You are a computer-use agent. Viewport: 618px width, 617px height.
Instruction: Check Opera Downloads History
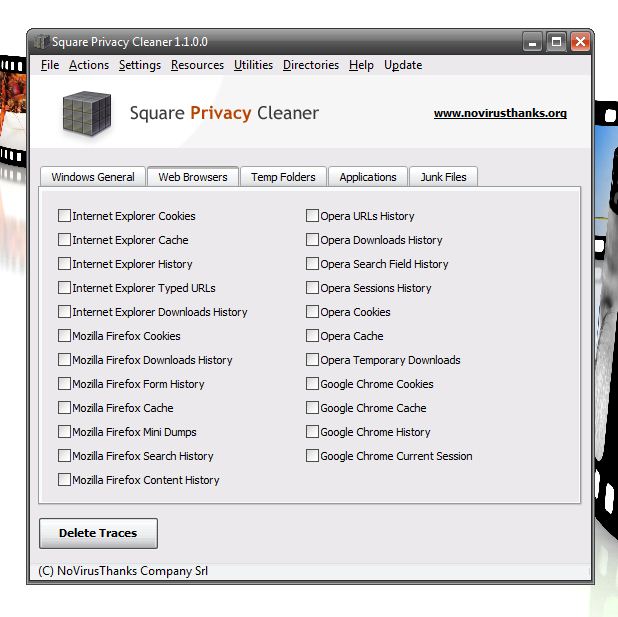click(x=312, y=240)
